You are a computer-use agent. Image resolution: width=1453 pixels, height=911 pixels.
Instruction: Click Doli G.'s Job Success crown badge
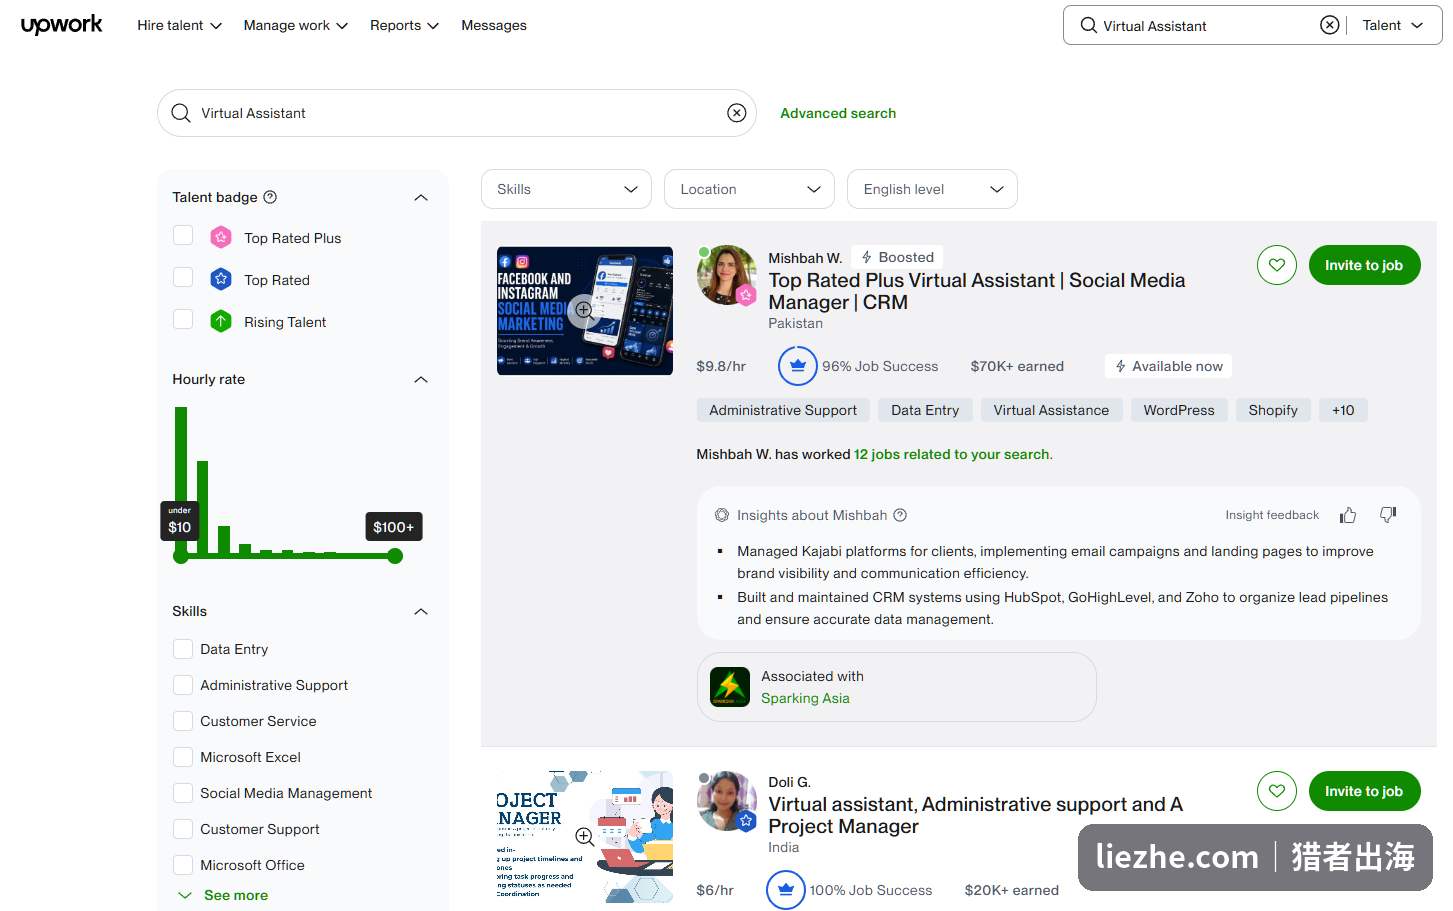tap(786, 890)
